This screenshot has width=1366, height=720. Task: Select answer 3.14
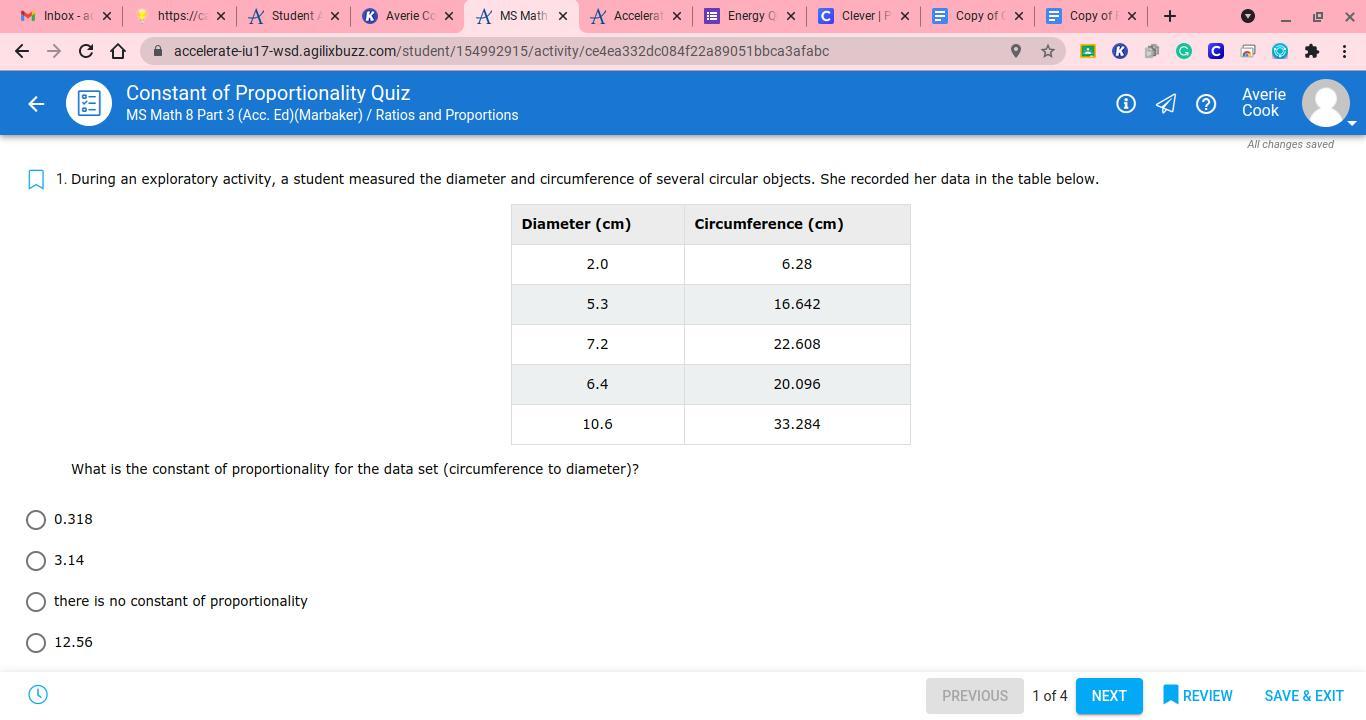(36, 561)
